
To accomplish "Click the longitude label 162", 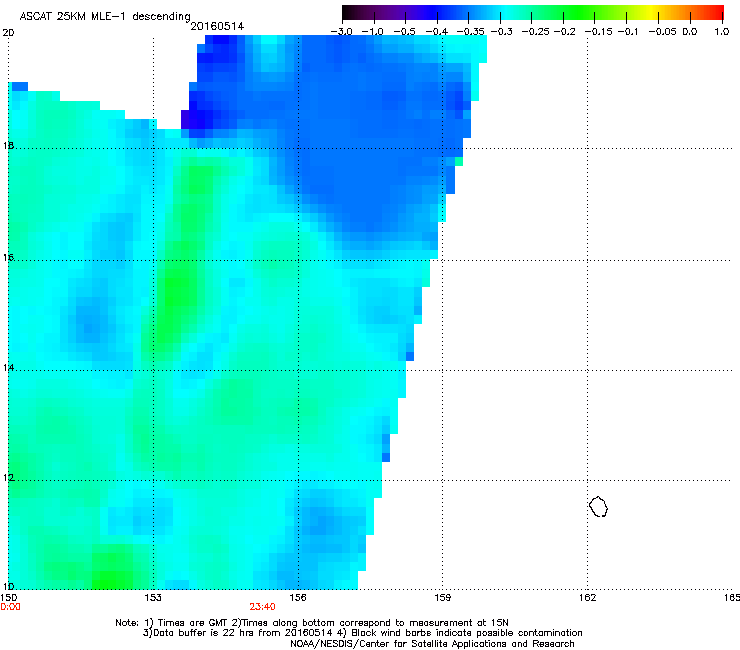I will pos(587,598).
